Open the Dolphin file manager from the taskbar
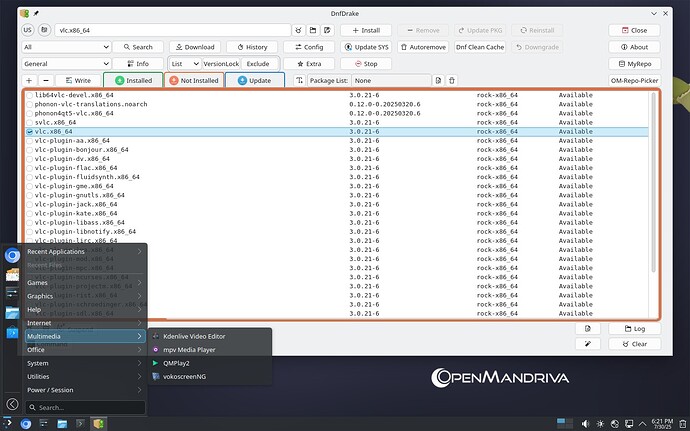690x431 pixels. (62, 424)
